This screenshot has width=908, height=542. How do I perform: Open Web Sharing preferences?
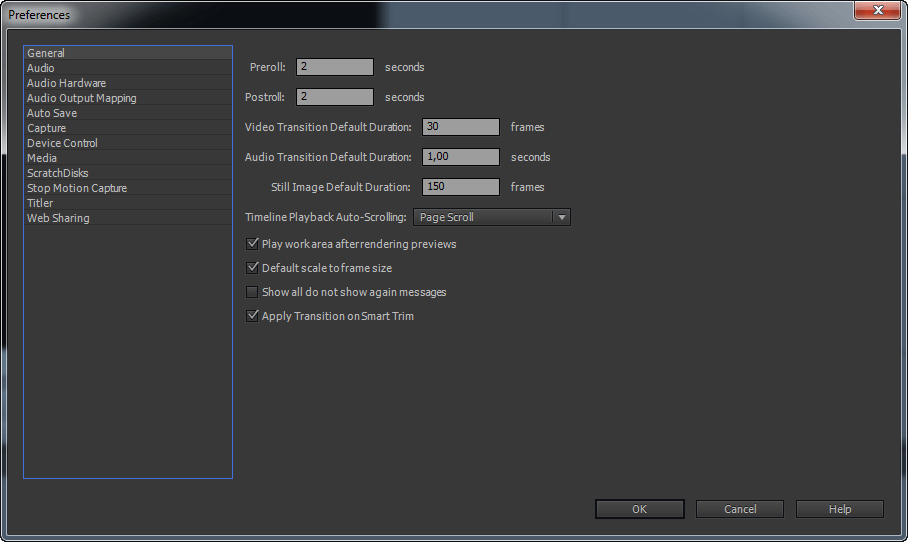(x=127, y=218)
